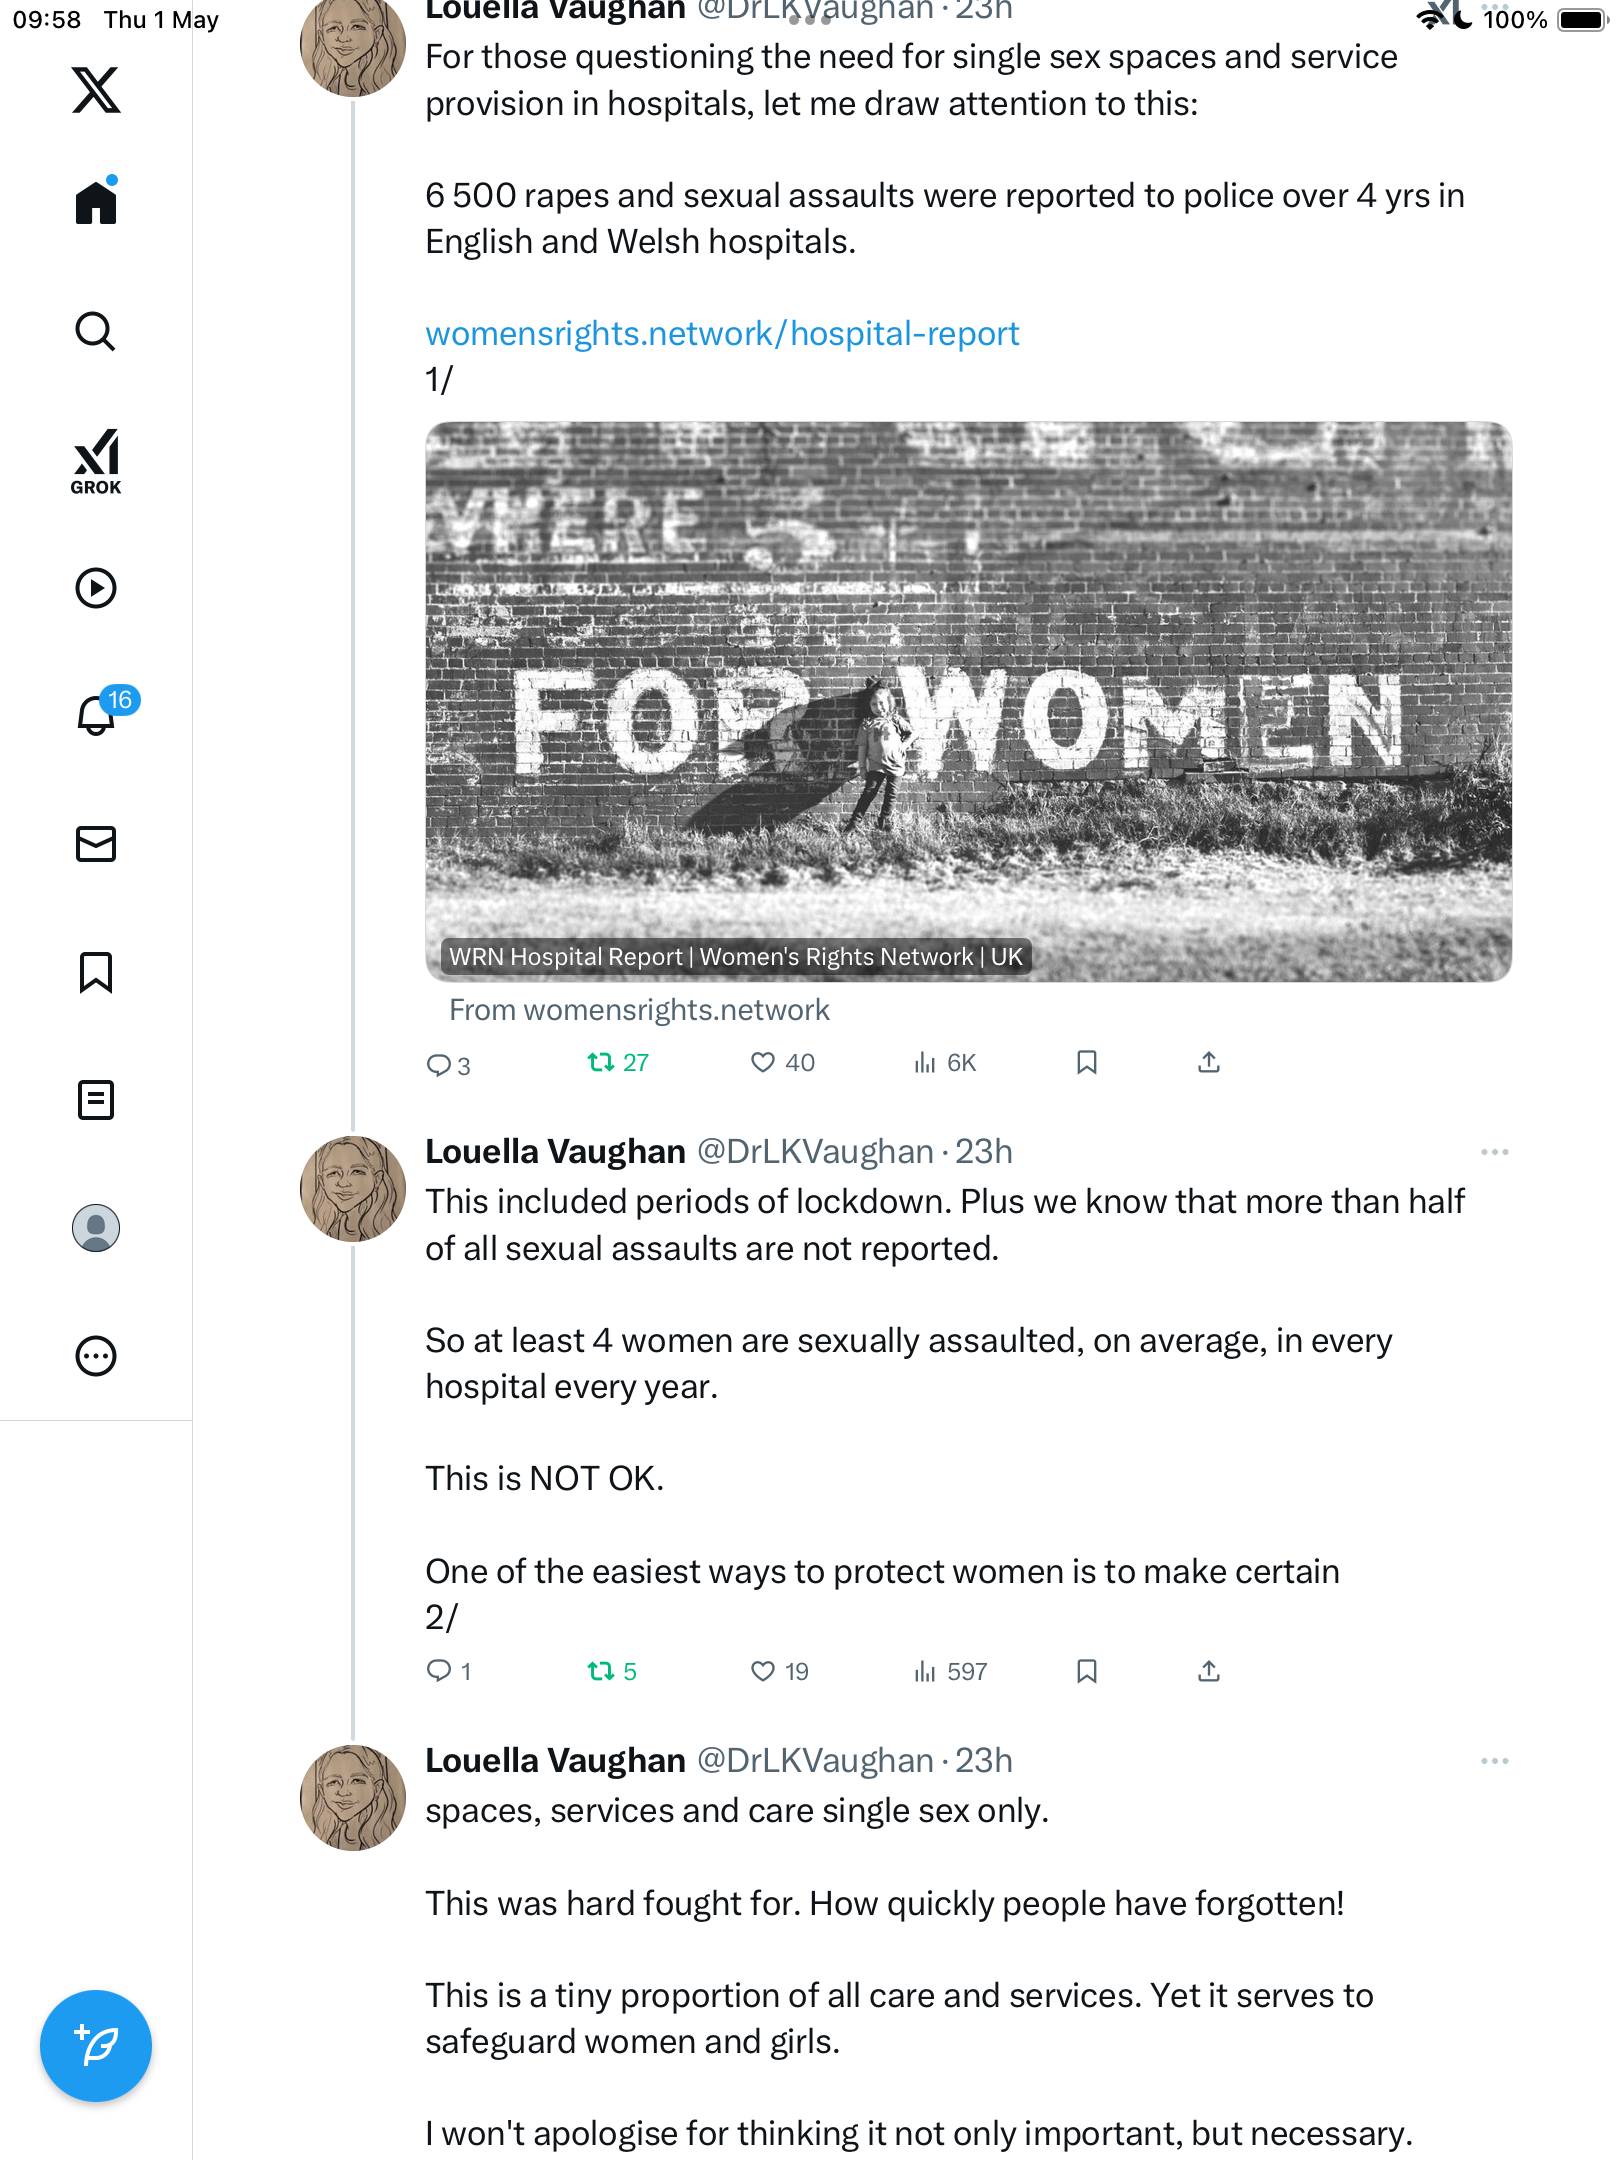Screen dimensions: 1620x2160
Task: Expand the More circle menu
Action: coord(96,1356)
